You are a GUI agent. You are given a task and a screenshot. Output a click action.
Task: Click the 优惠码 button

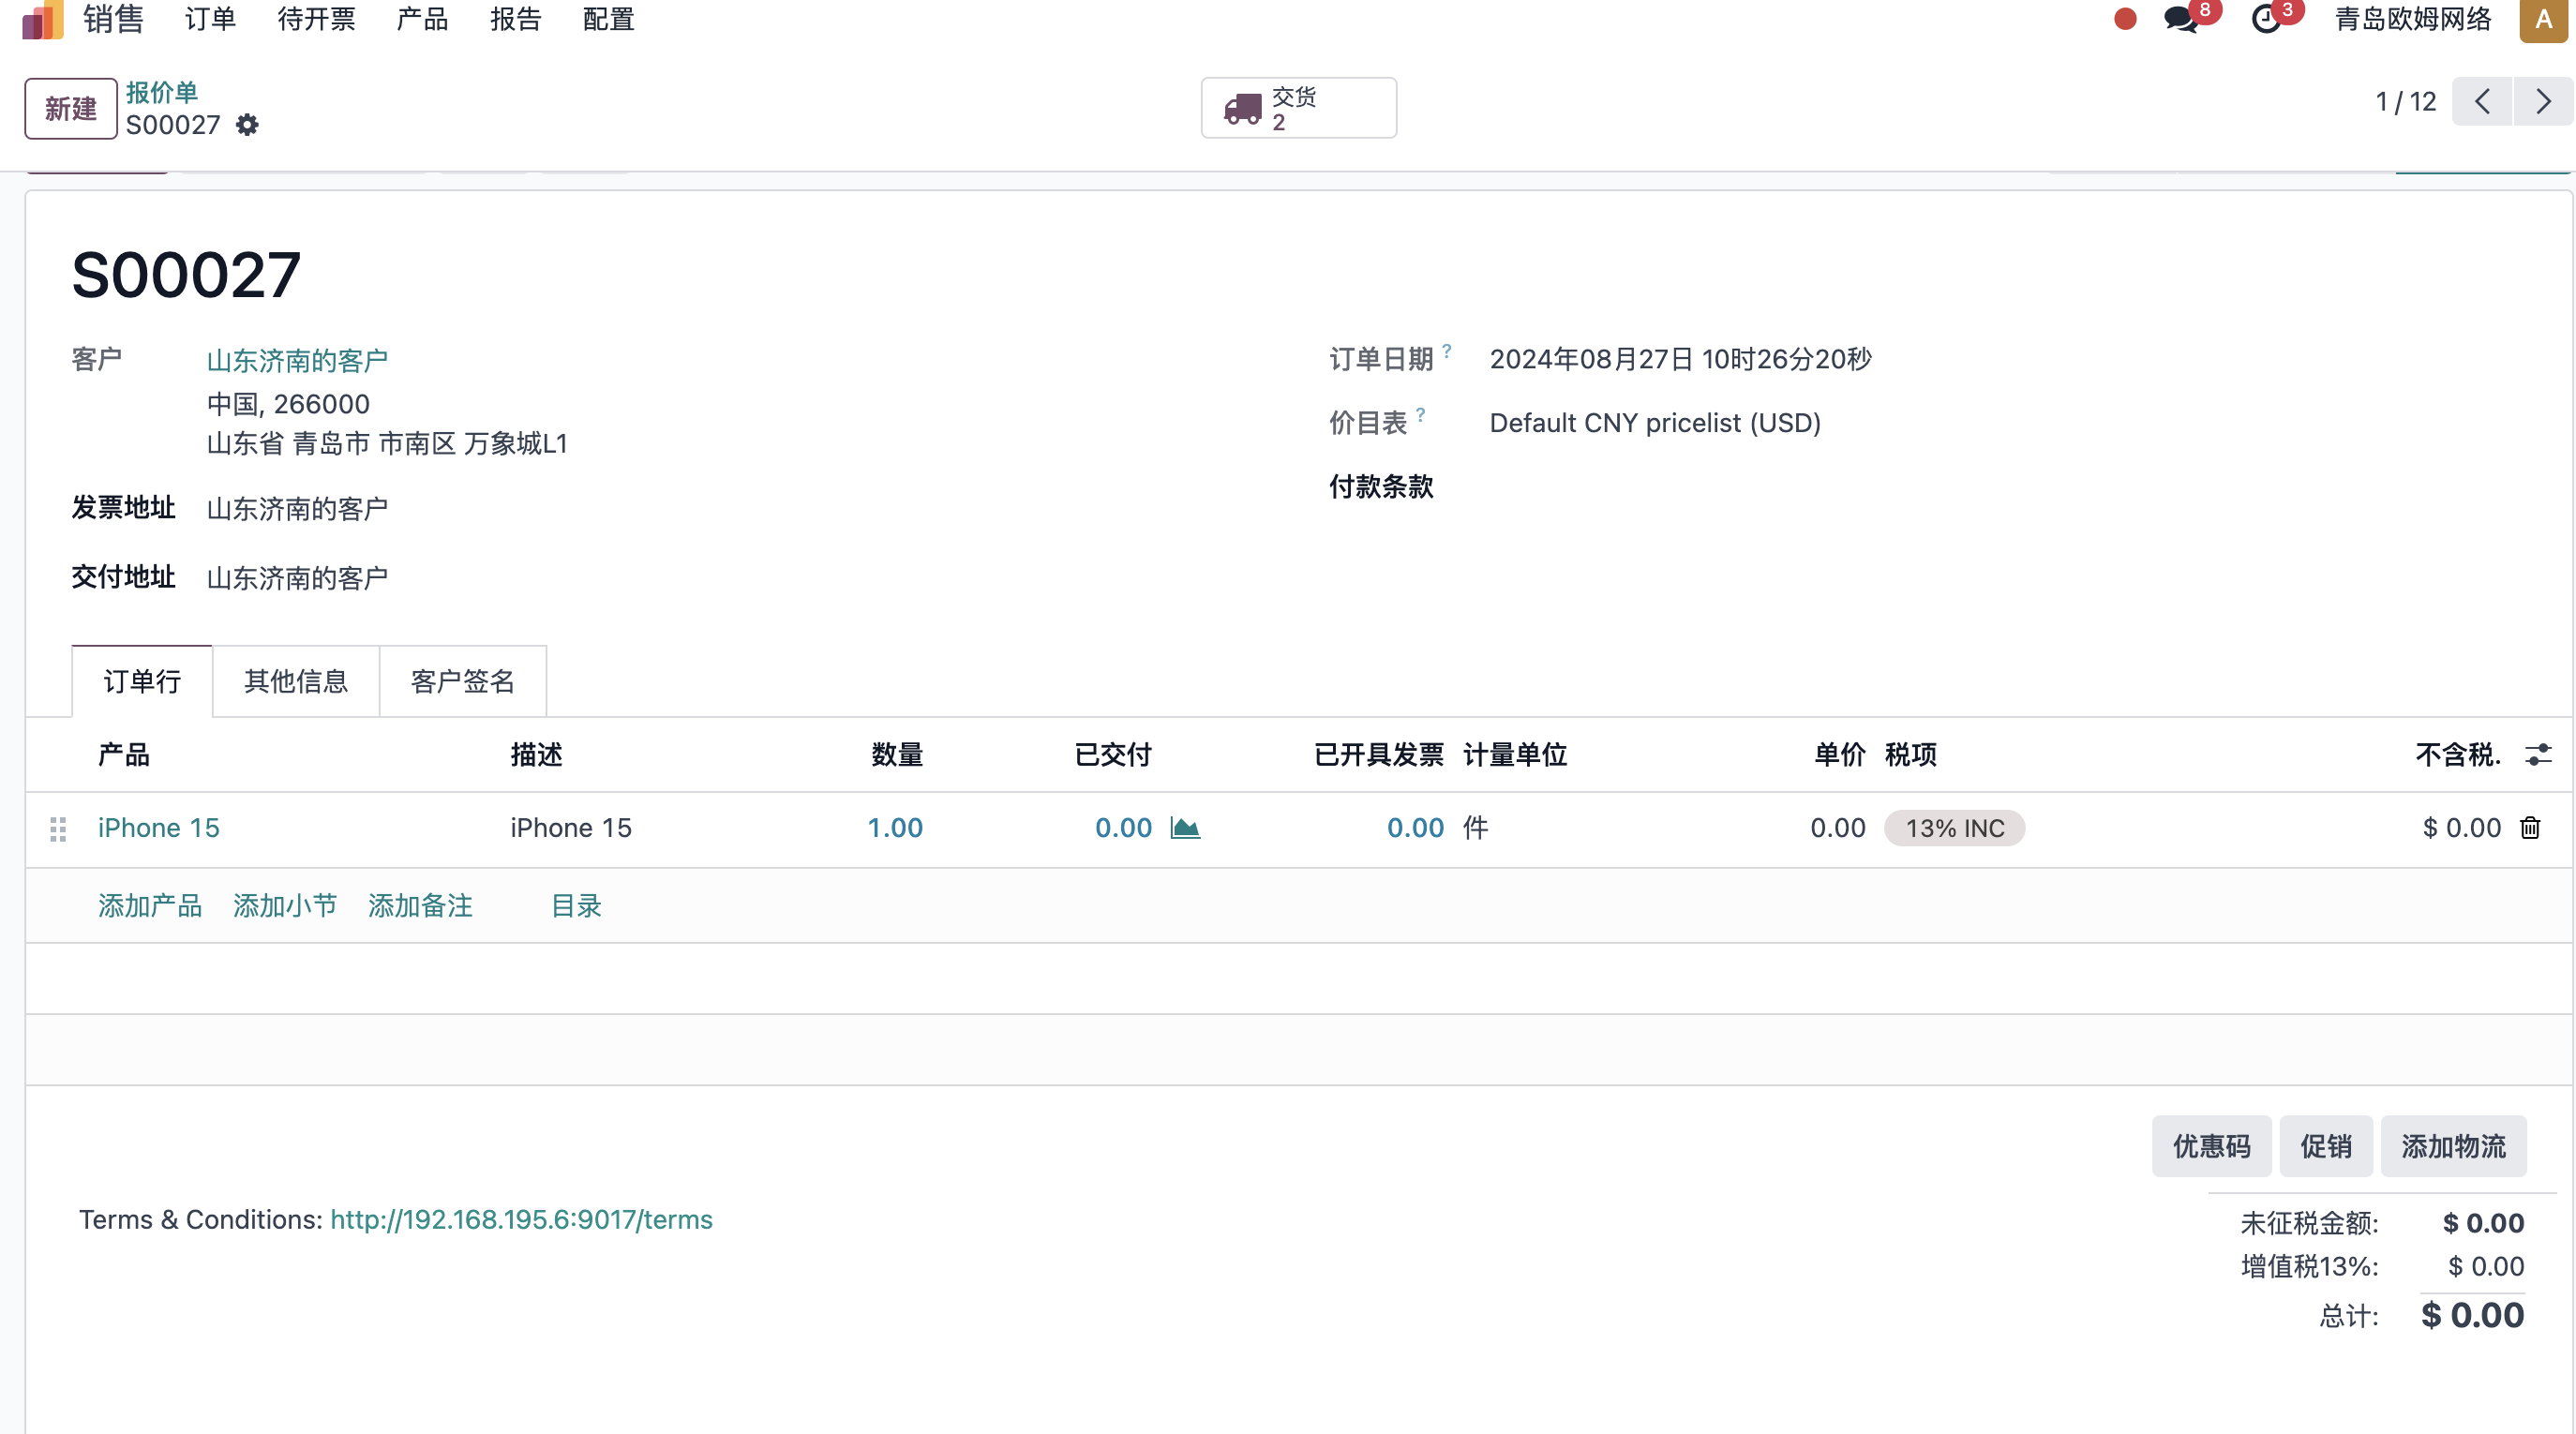pos(2211,1146)
